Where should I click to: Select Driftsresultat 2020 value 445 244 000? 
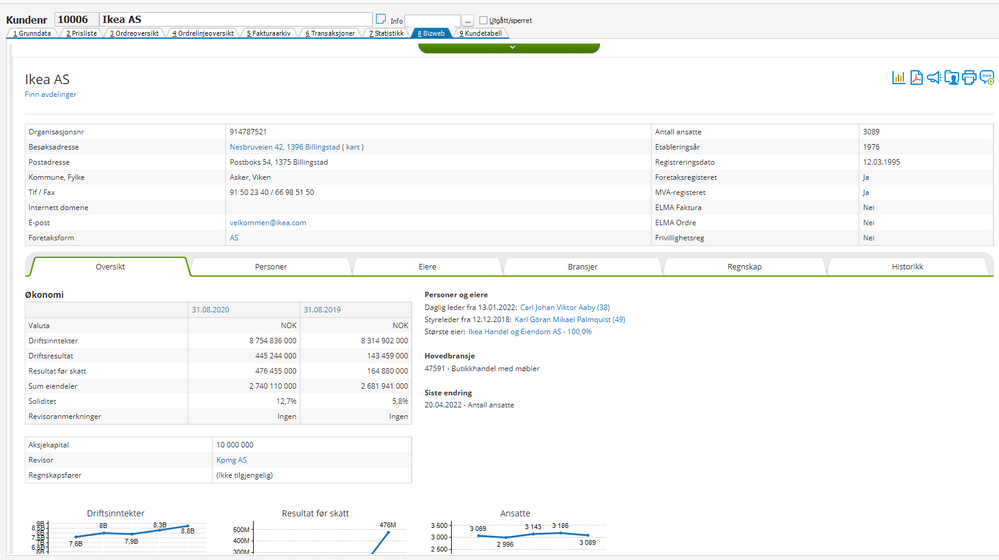tap(276, 356)
